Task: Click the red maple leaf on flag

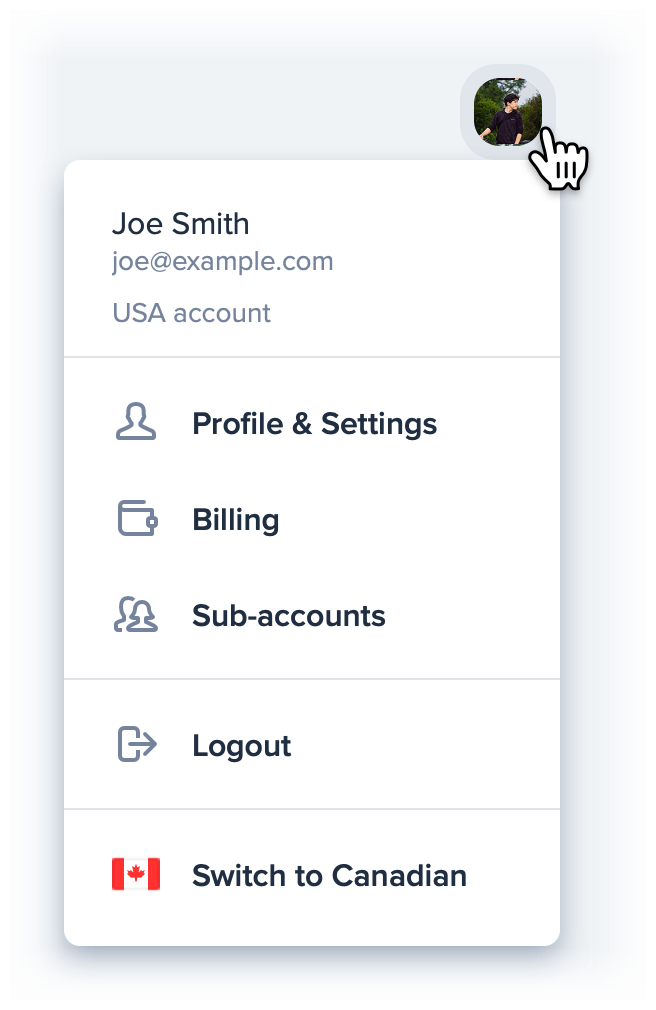Action: (x=136, y=874)
